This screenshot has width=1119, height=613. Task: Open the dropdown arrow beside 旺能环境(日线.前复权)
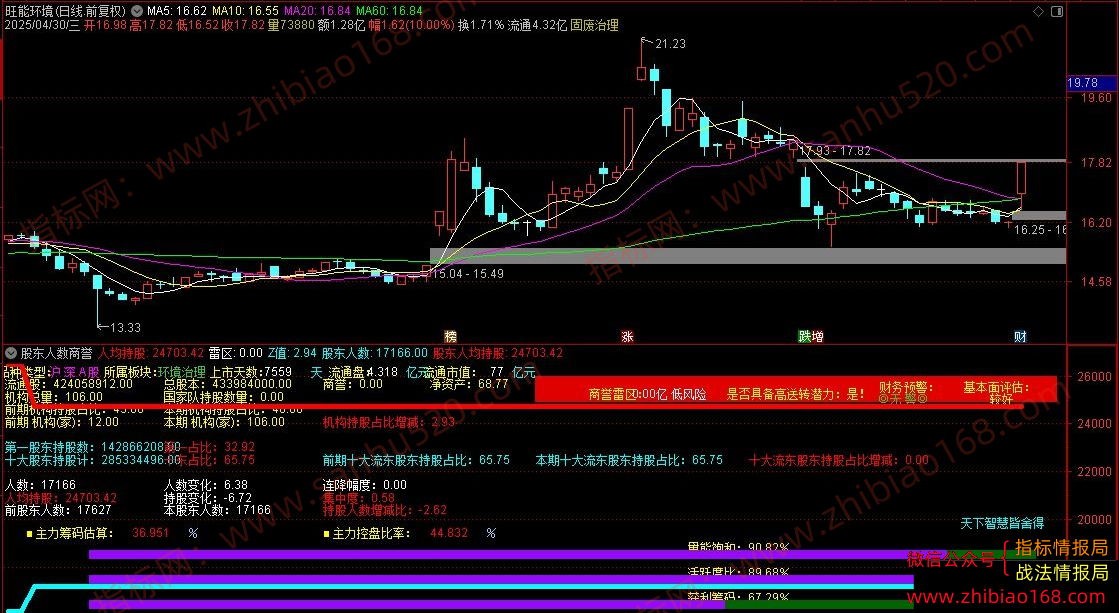coord(136,11)
